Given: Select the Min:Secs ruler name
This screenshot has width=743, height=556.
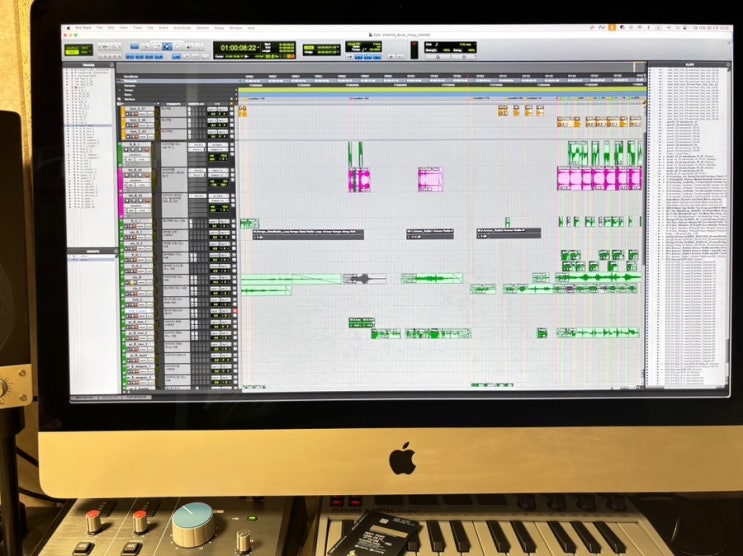Looking at the screenshot, I should (131, 77).
